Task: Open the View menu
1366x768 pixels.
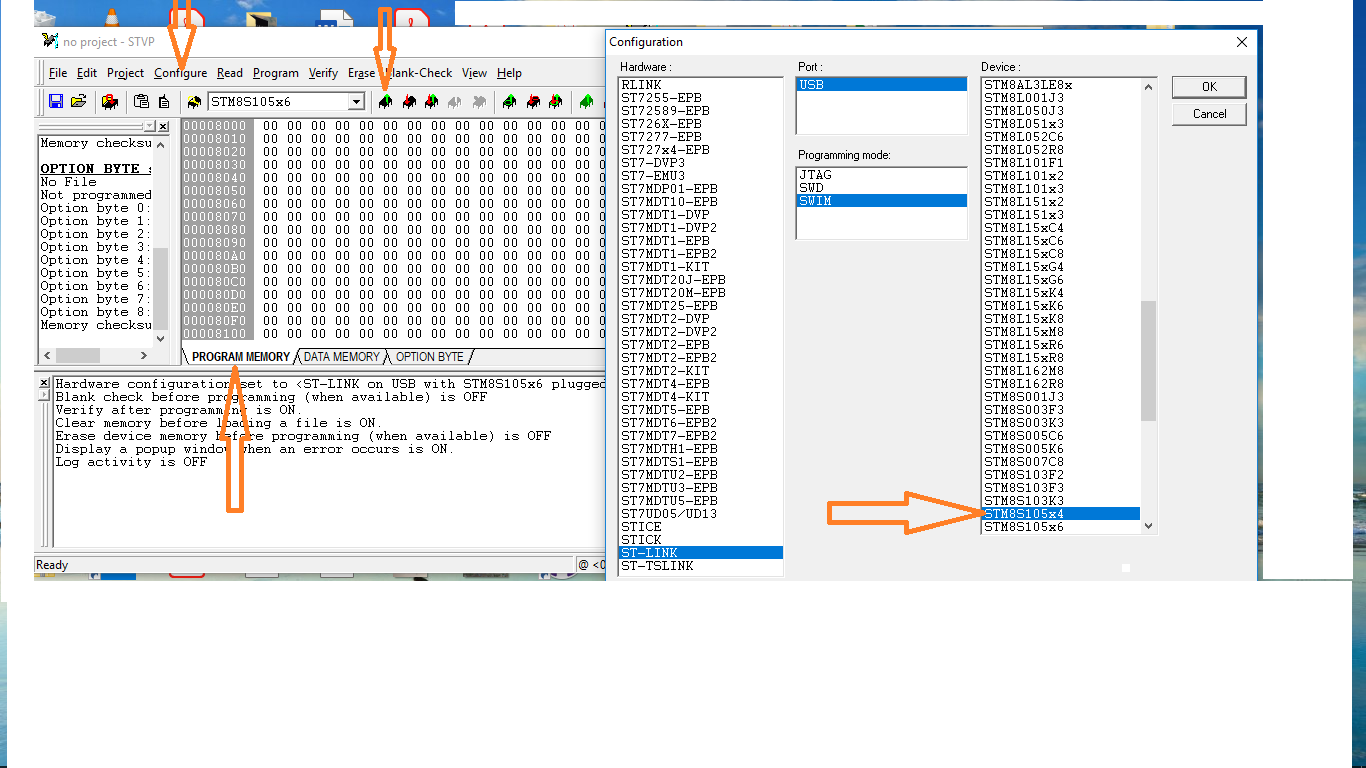Action: coord(475,73)
